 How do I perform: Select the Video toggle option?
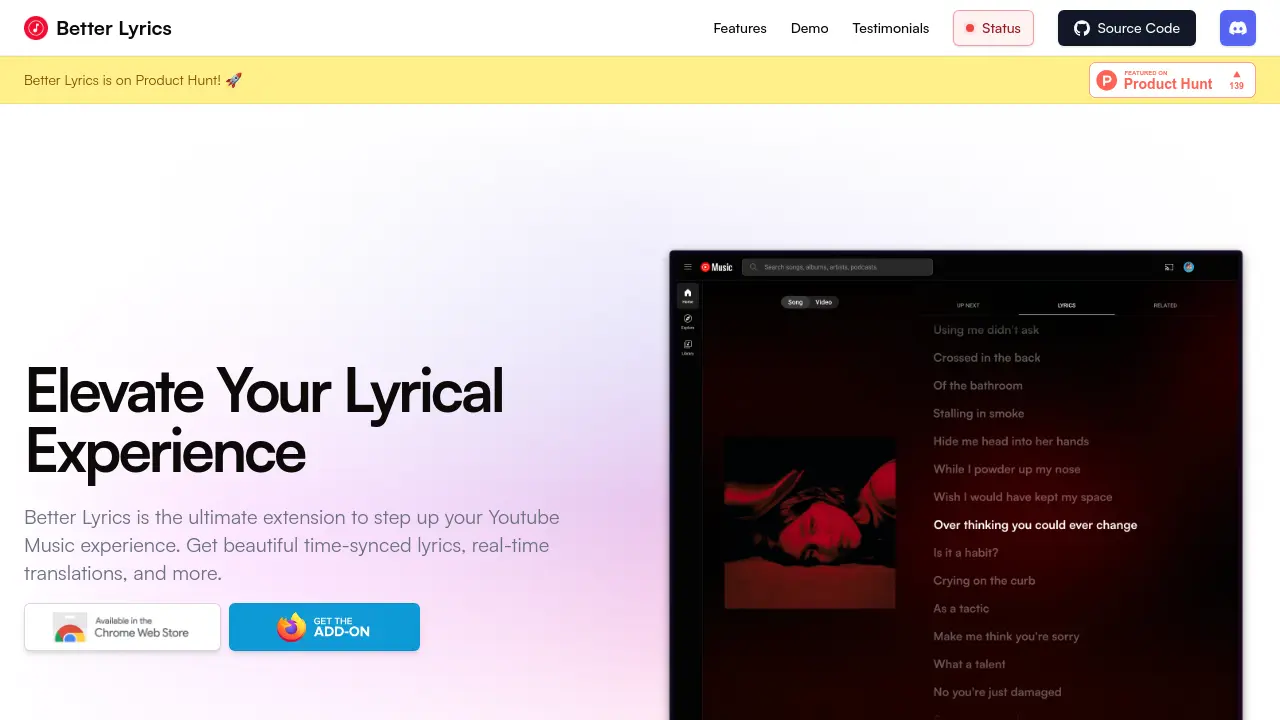(824, 302)
